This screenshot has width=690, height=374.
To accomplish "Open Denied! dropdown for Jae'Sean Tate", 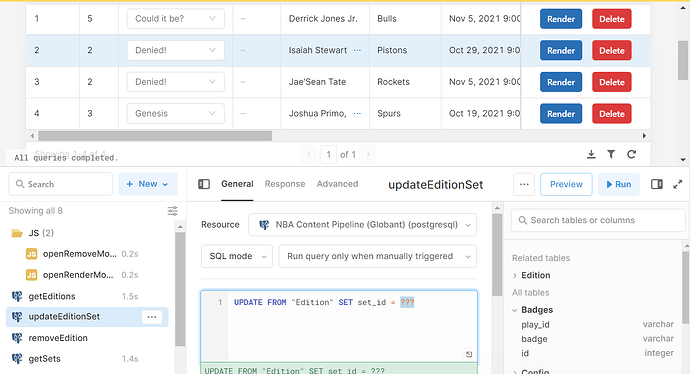I will click(x=176, y=82).
